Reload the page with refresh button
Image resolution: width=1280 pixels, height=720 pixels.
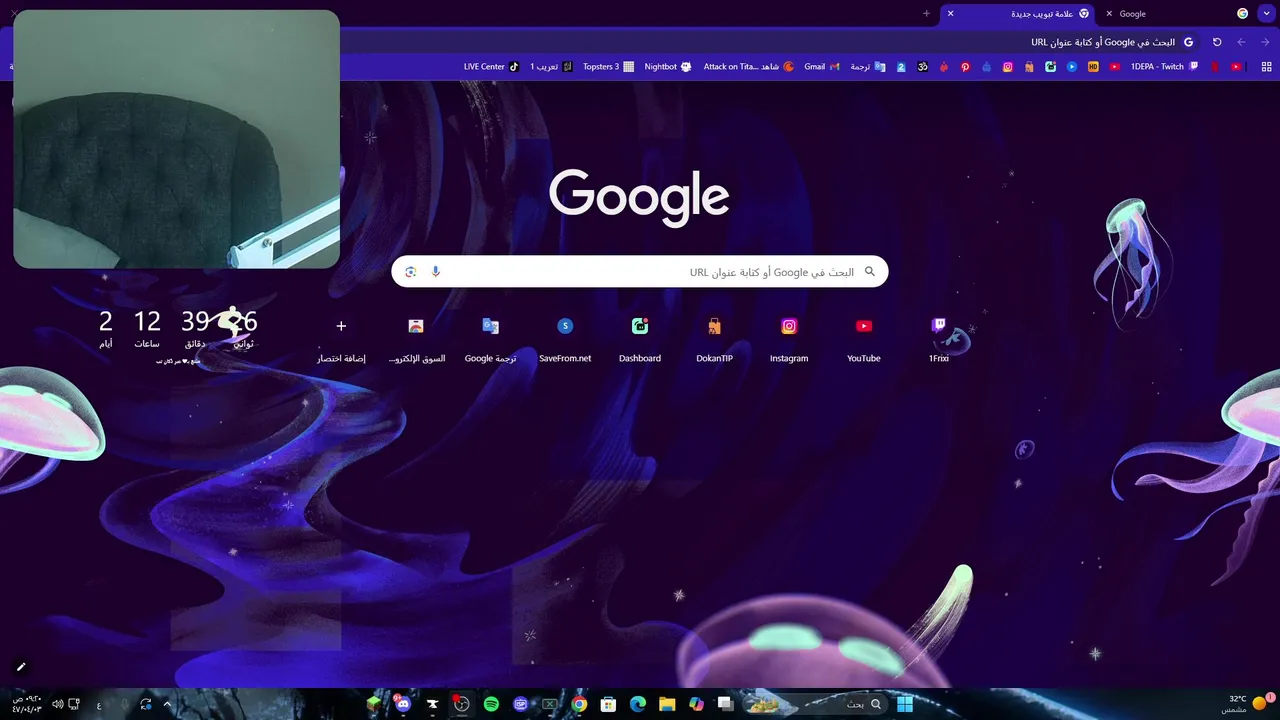pos(1217,42)
